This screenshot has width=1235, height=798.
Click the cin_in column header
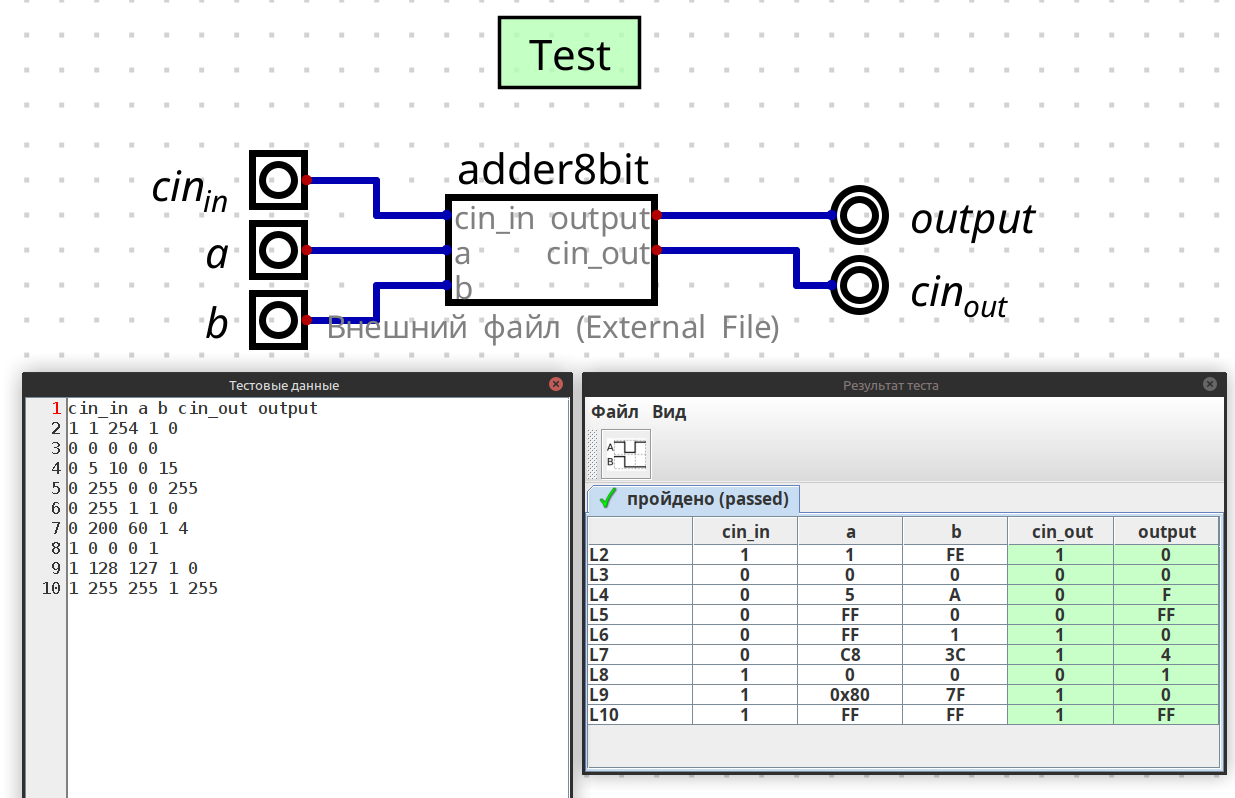pos(745,531)
